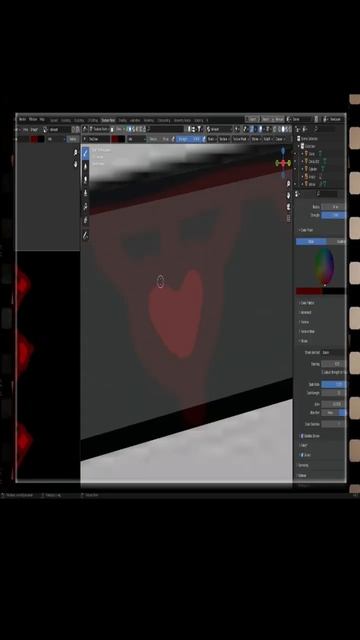Image resolution: width=360 pixels, height=640 pixels.
Task: Click the black secondary color swatch in properties
Action: 334,291
